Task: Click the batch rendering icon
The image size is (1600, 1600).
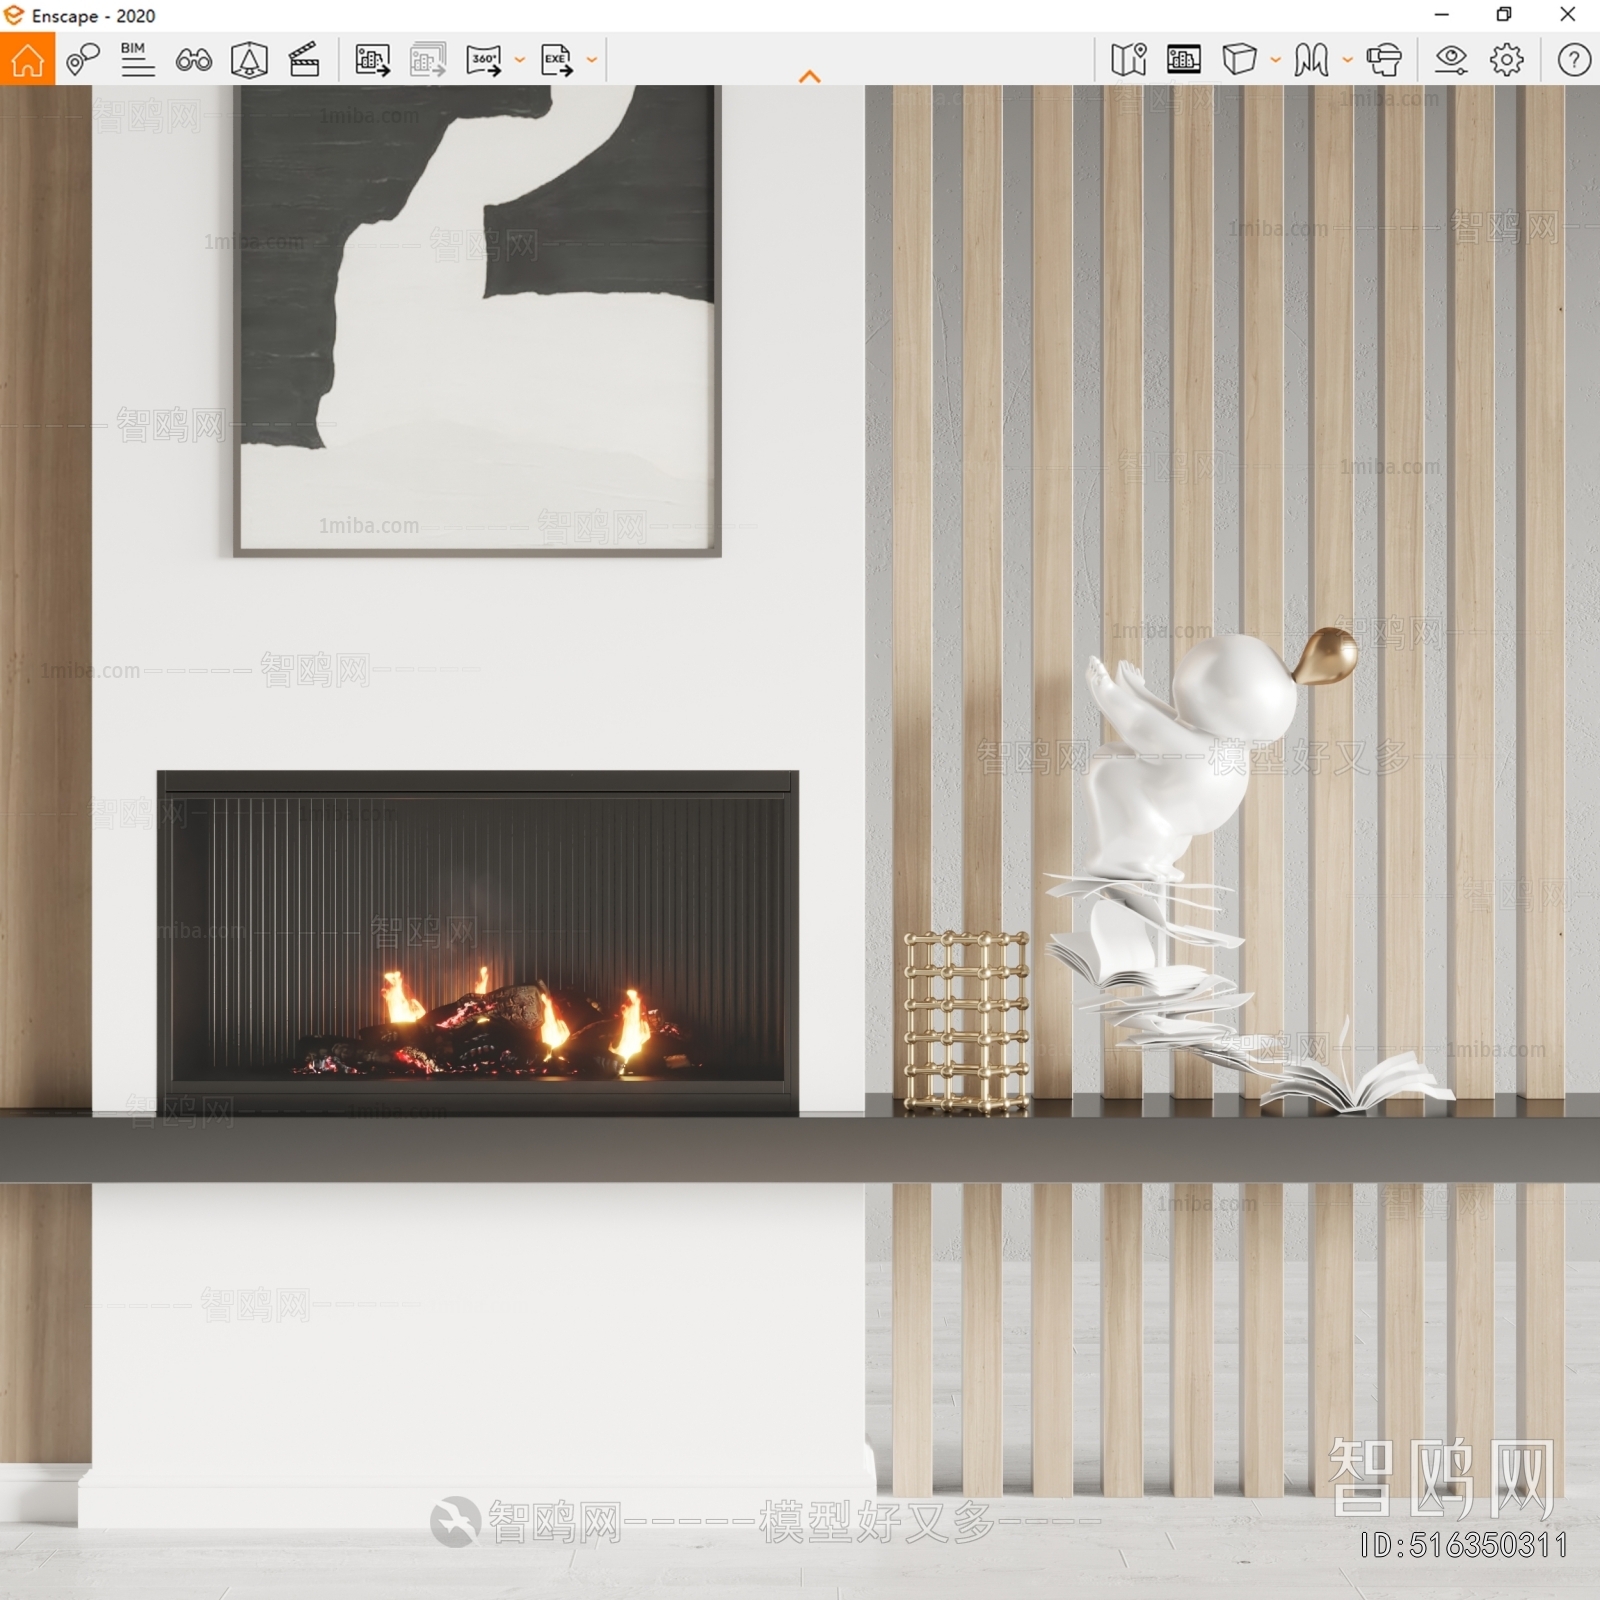Action: tap(428, 60)
